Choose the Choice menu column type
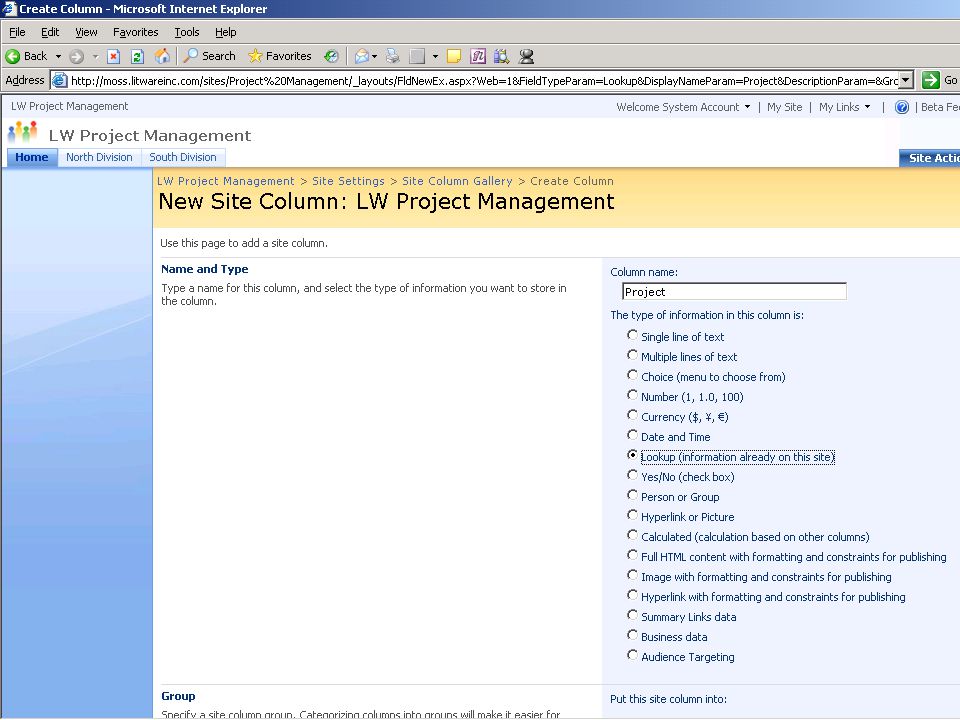 tap(632, 375)
